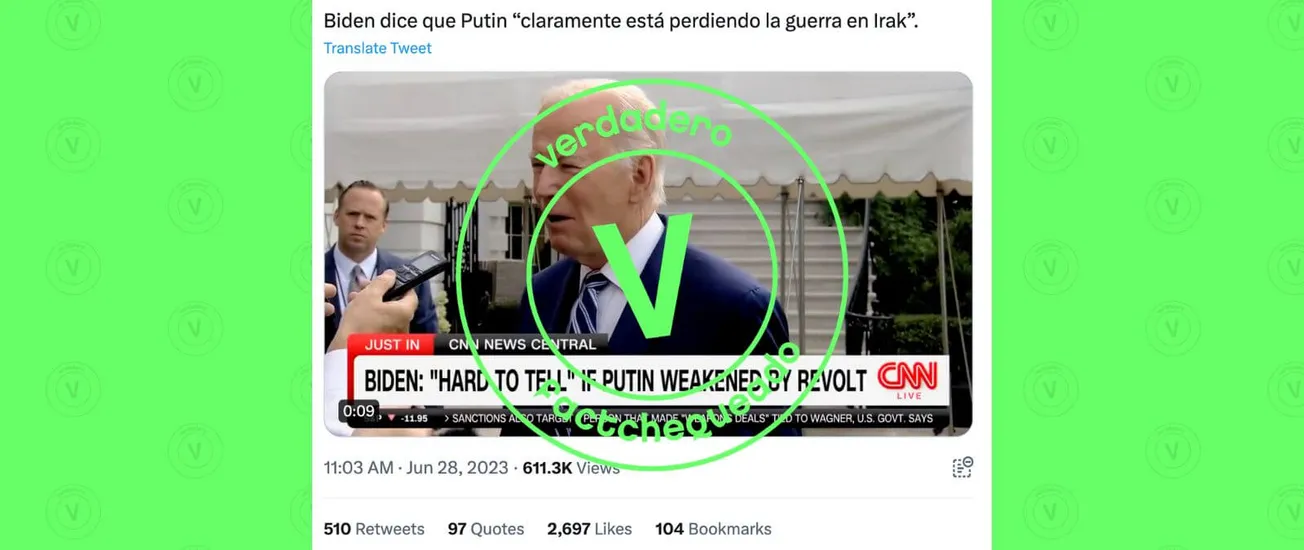Open the 510 Retweets list
Screen dimensions: 1304x550
[x=374, y=529]
